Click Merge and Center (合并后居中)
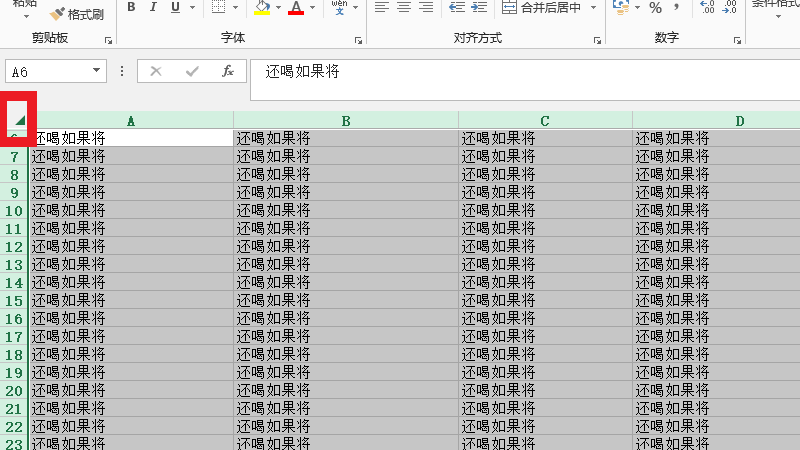This screenshot has width=800, height=450. point(548,8)
